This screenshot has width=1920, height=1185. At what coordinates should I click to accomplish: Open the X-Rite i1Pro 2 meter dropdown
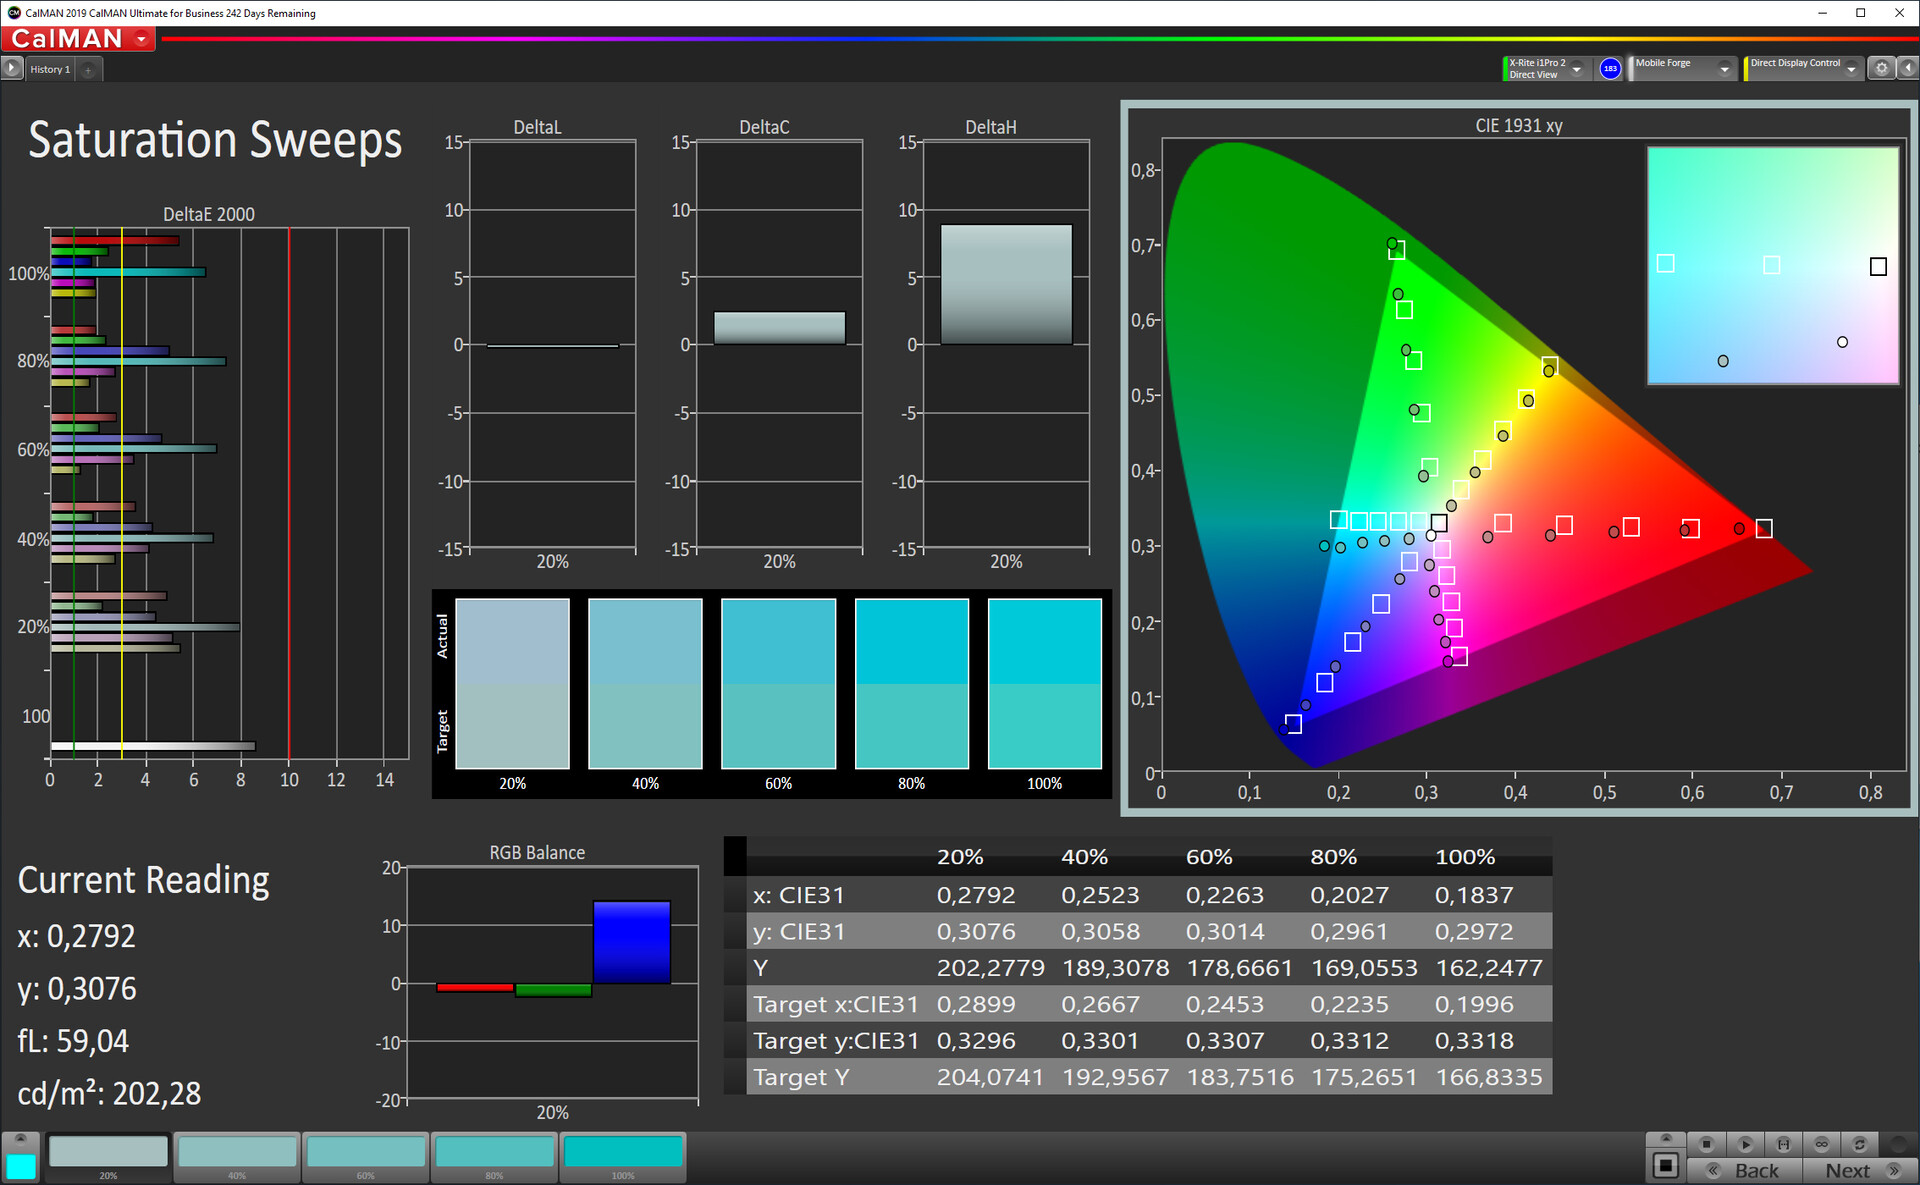click(x=1577, y=69)
